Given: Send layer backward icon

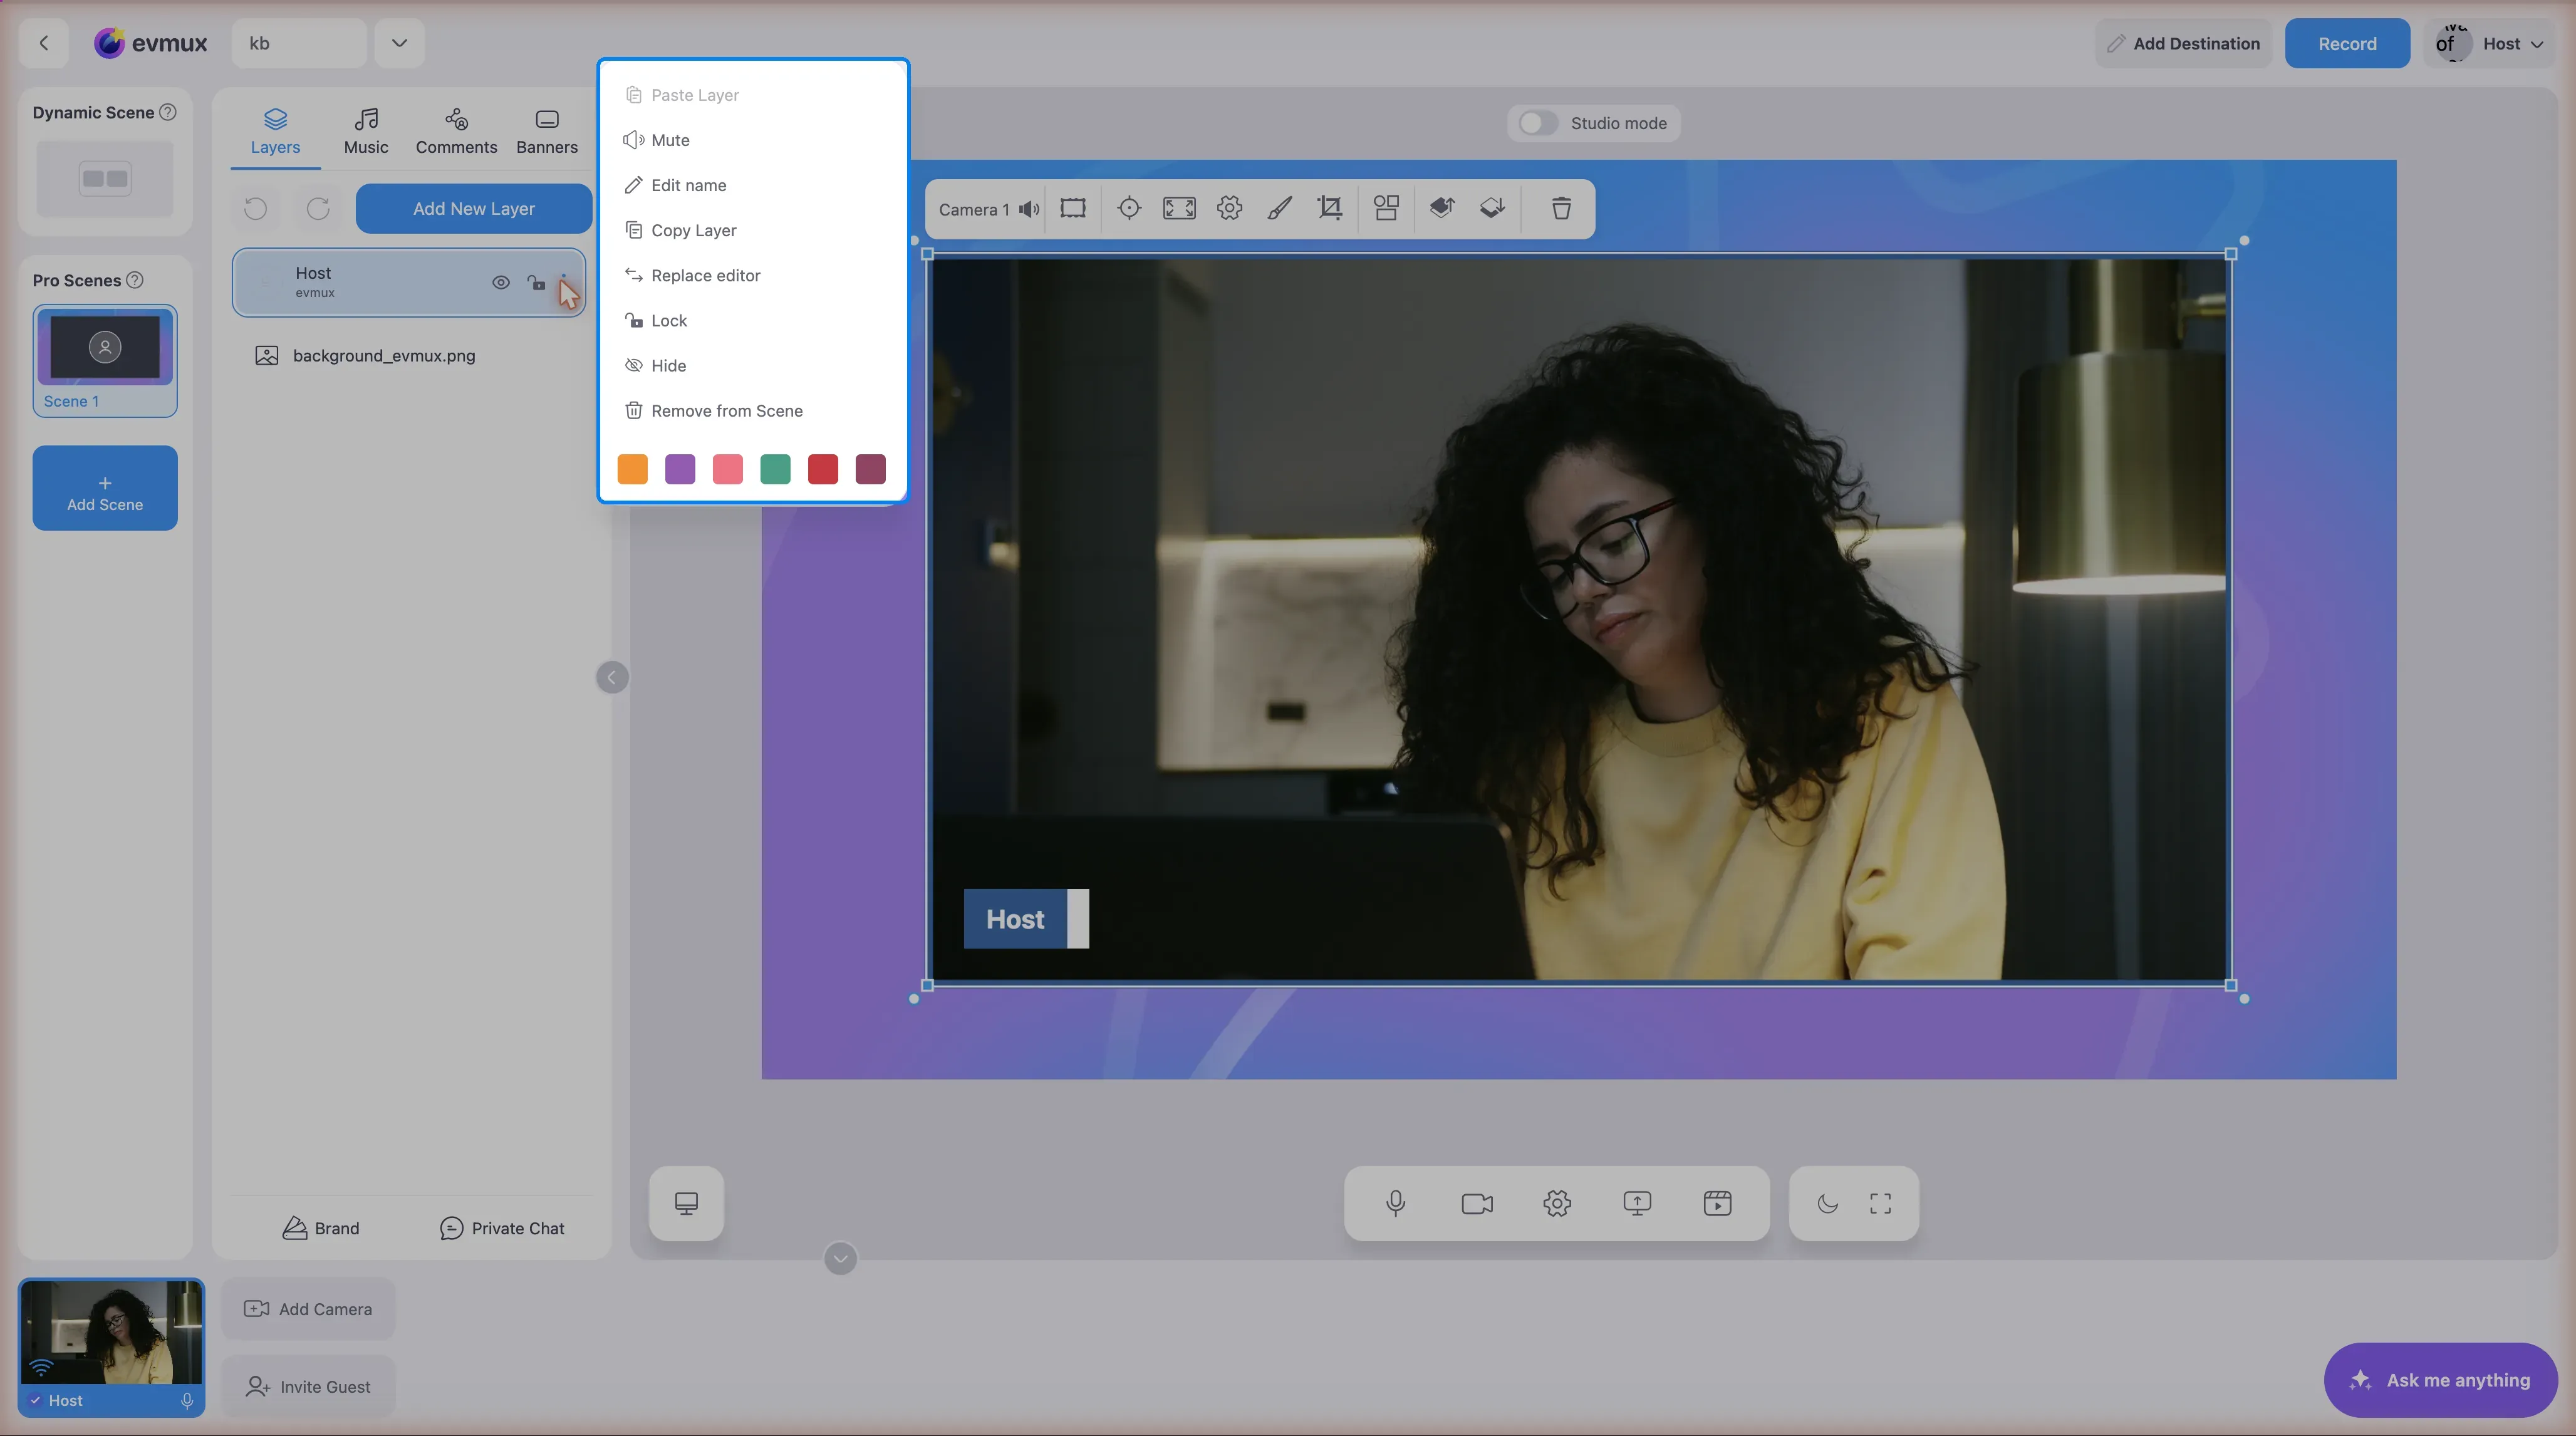Looking at the screenshot, I should point(1492,208).
